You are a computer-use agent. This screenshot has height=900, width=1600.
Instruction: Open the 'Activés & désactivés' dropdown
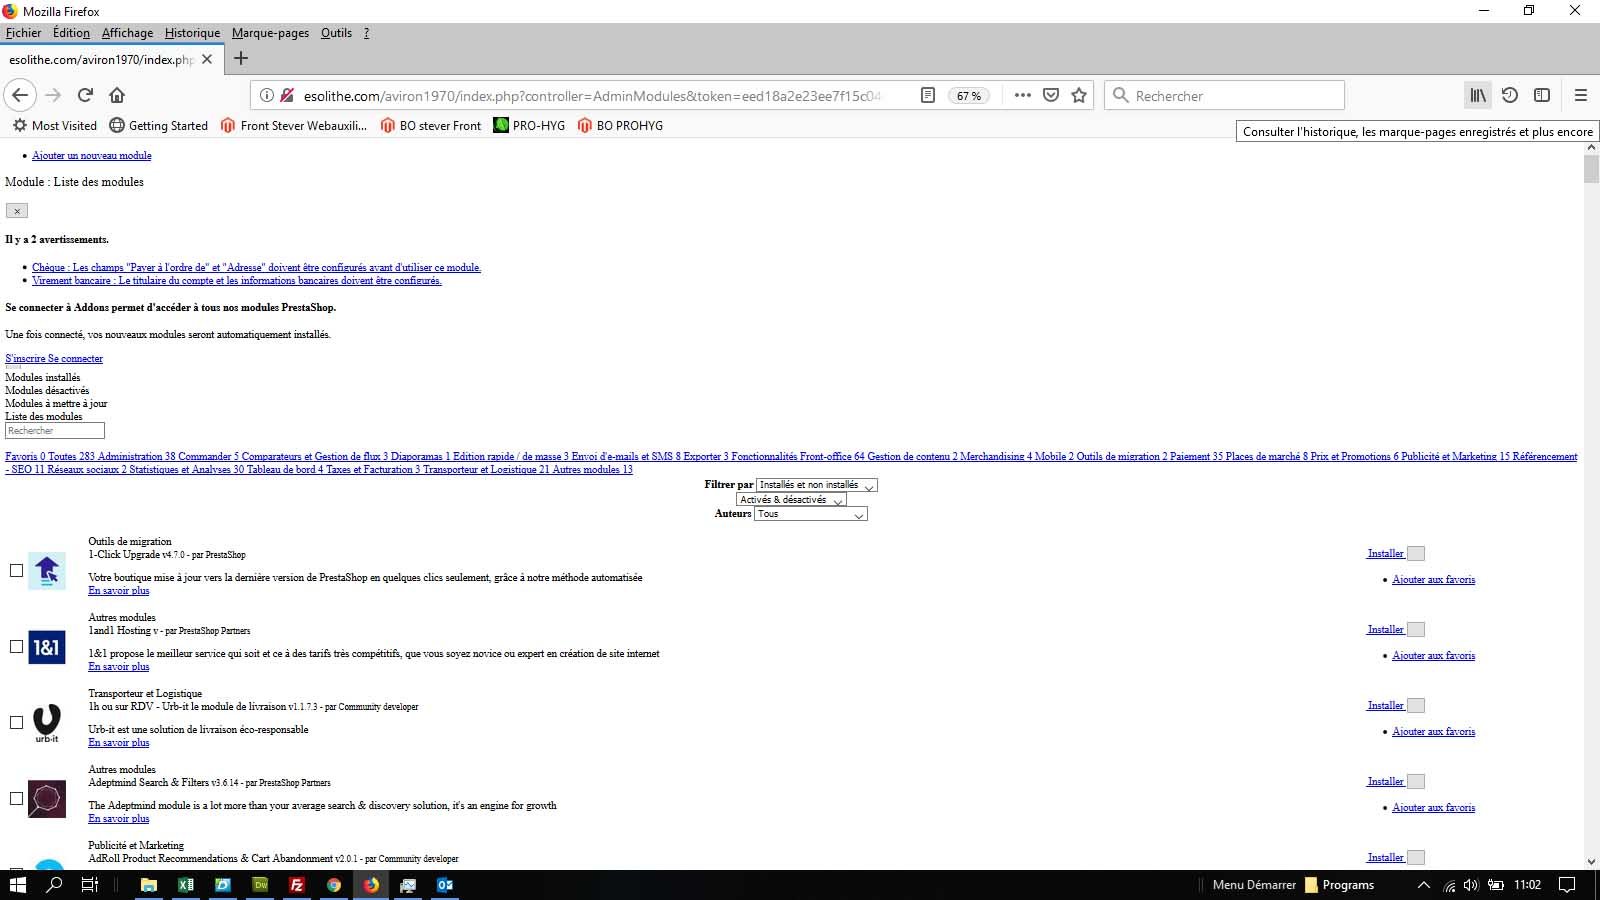pos(791,500)
